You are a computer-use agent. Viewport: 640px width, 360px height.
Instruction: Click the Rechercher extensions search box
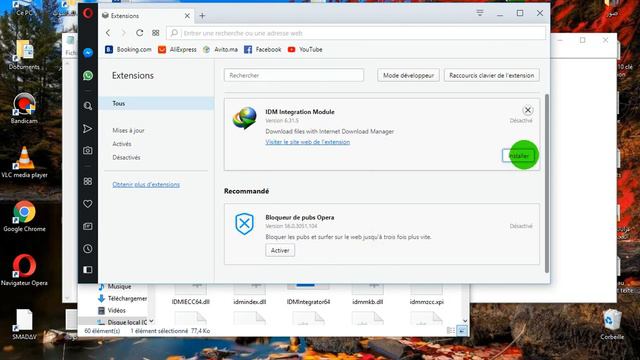[x=294, y=76]
